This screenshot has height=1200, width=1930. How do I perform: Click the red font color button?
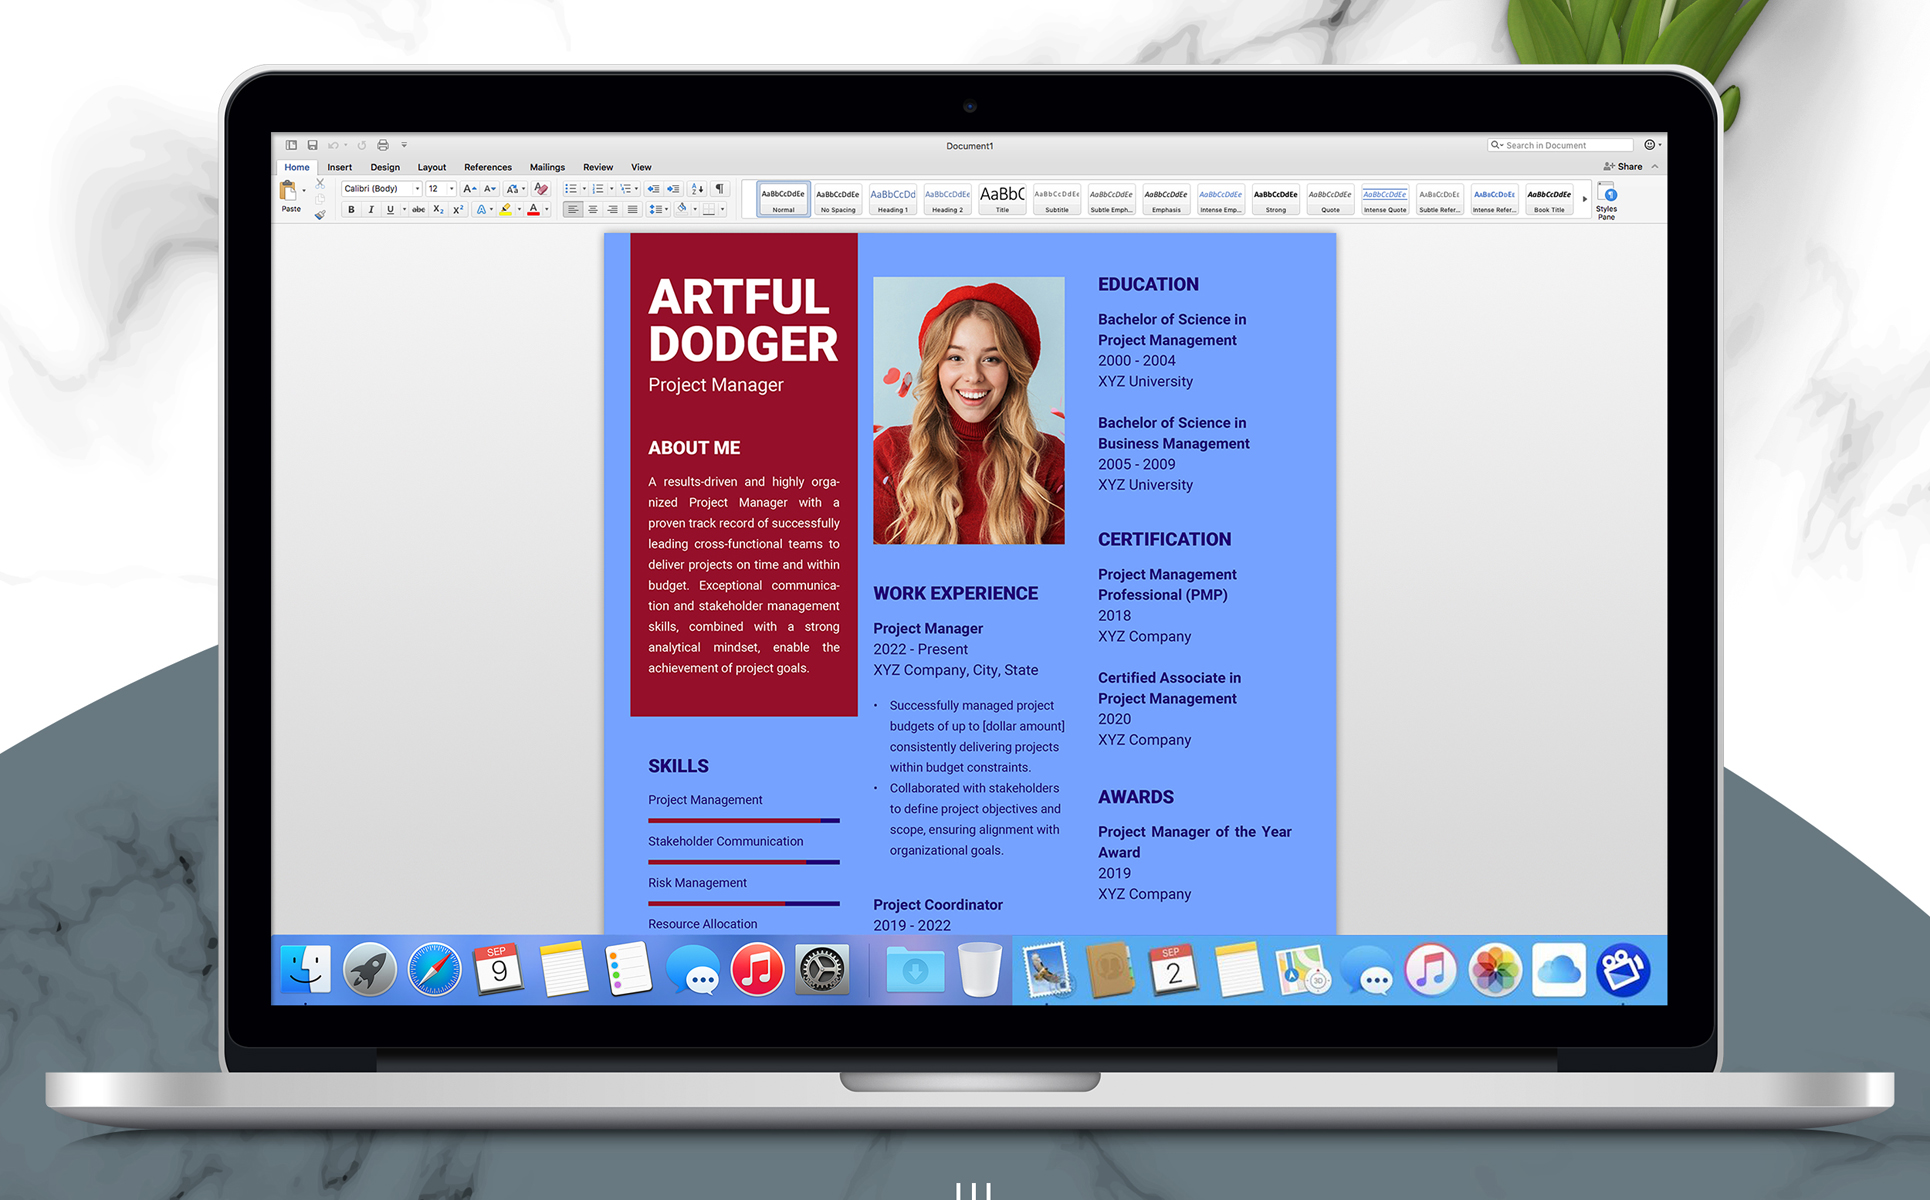(x=534, y=210)
